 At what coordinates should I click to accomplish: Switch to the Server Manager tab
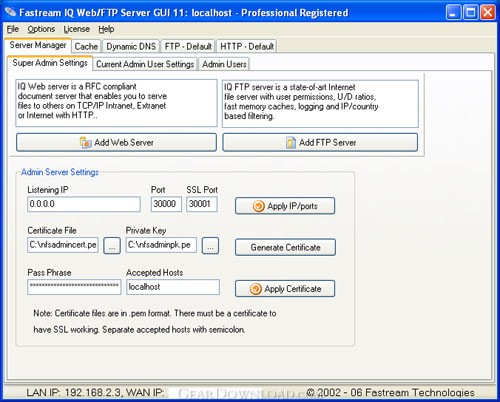(38, 45)
